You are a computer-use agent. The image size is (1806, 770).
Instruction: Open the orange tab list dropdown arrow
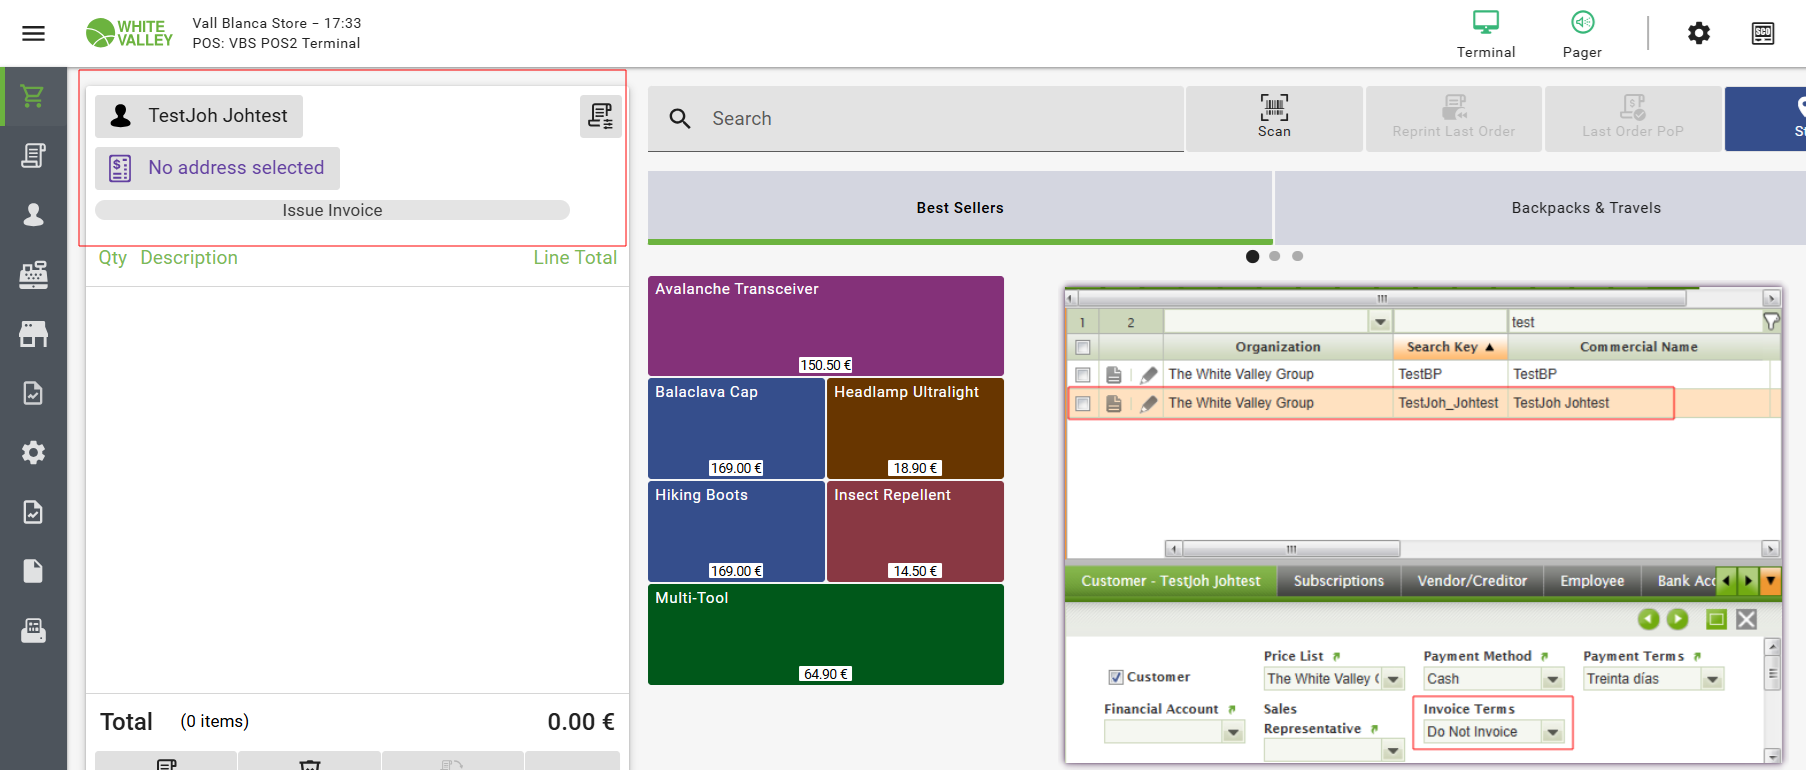tap(1770, 581)
